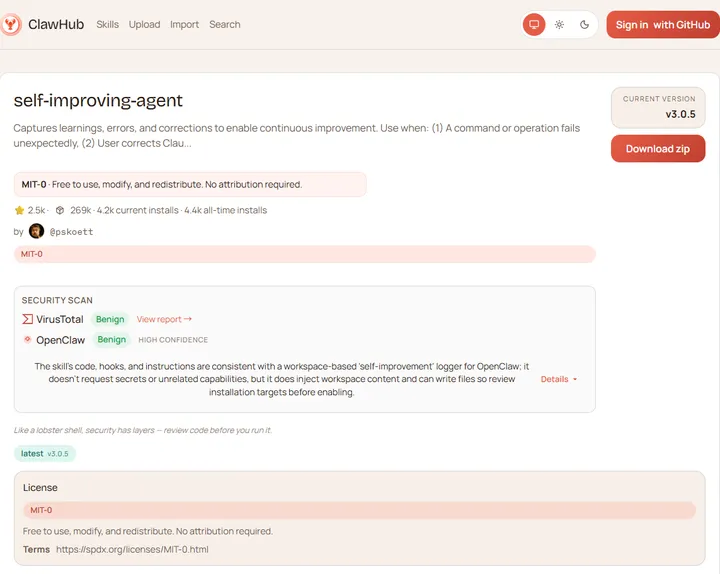Click the Terms label in License section

coord(36,549)
